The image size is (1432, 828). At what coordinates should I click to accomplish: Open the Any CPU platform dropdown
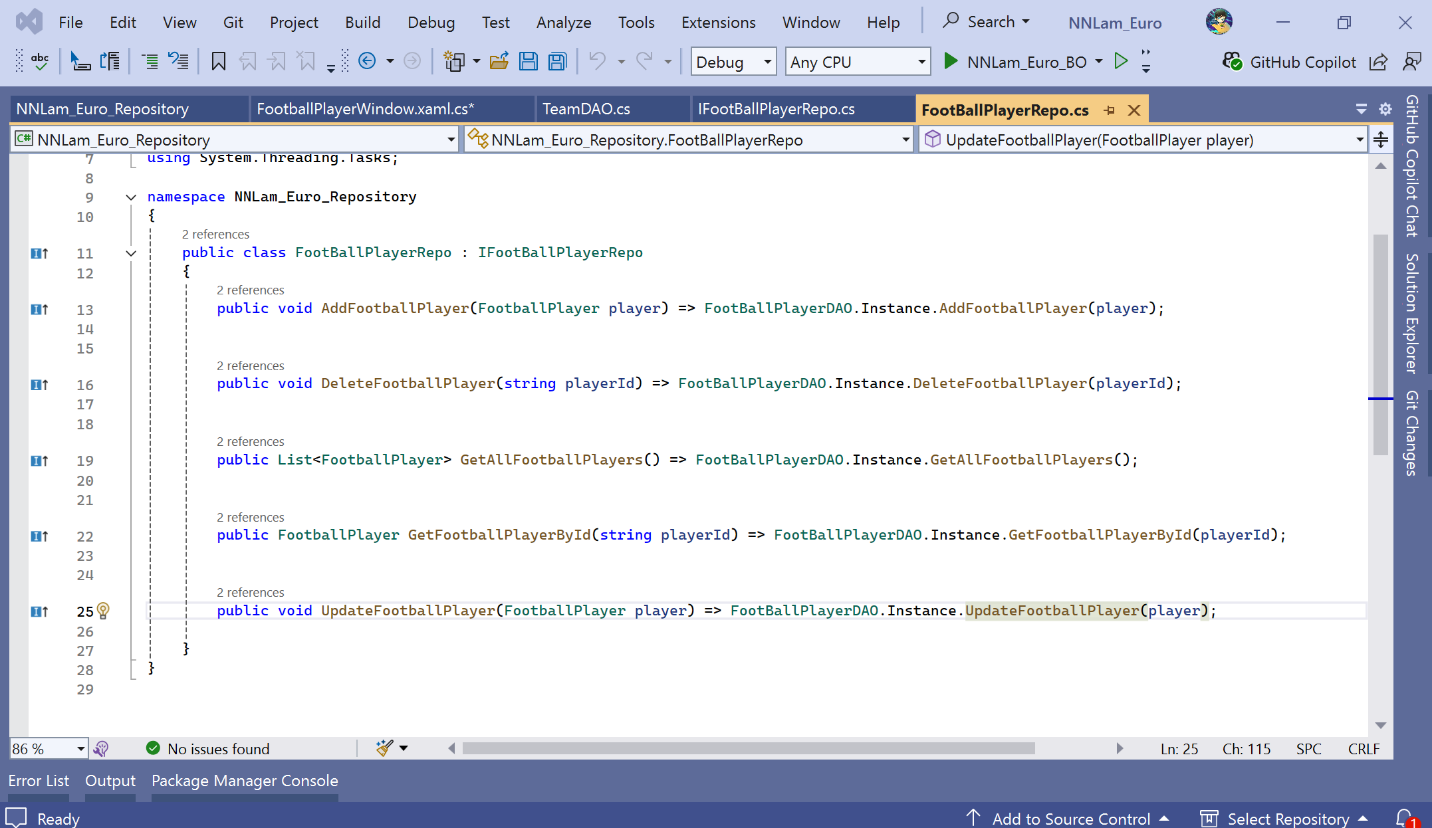(x=858, y=62)
